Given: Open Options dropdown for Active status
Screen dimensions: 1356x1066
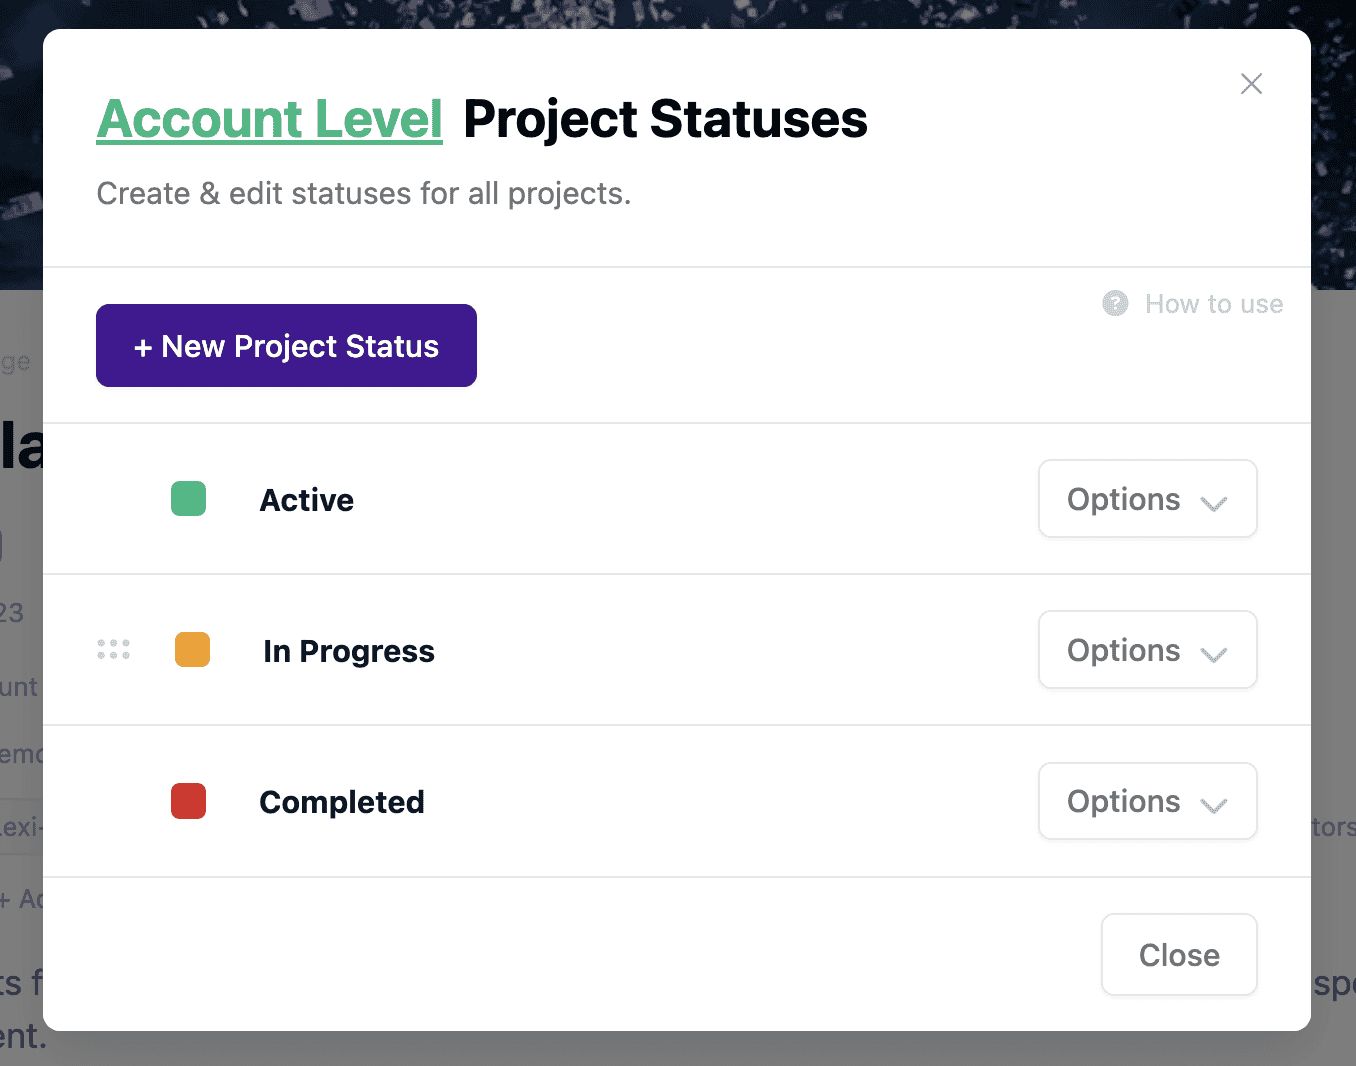Looking at the screenshot, I should click(x=1146, y=499).
